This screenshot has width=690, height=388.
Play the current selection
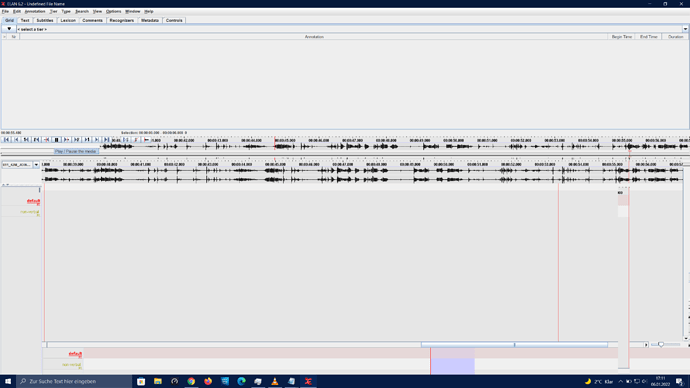pos(126,139)
